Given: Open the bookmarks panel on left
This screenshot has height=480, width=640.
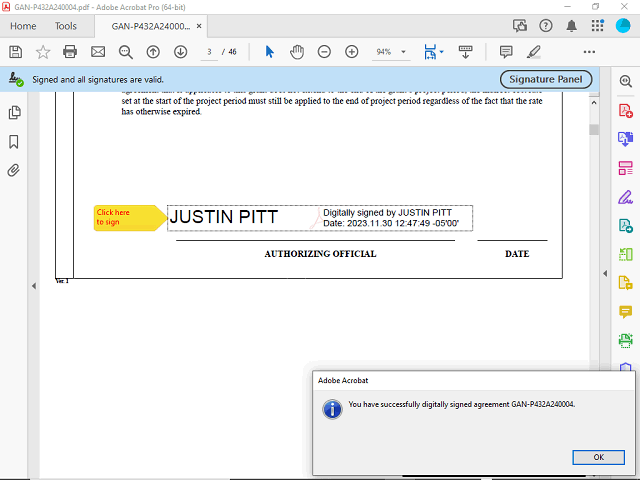Looking at the screenshot, I should [15, 141].
